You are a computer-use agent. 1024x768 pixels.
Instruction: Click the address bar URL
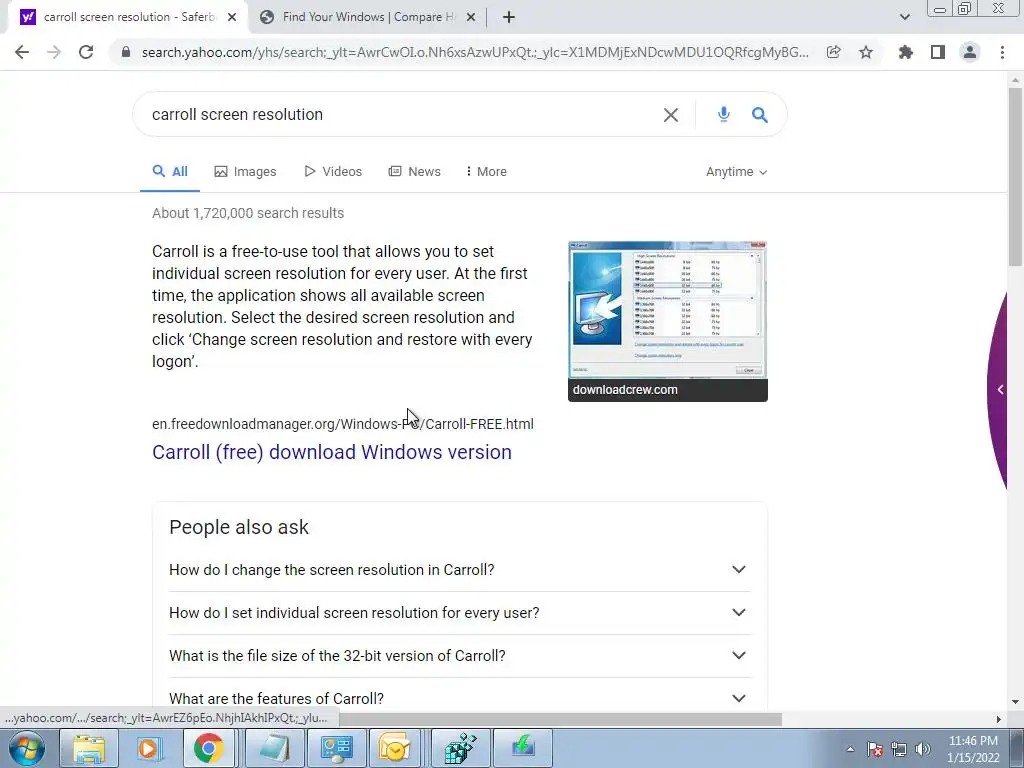tap(475, 52)
